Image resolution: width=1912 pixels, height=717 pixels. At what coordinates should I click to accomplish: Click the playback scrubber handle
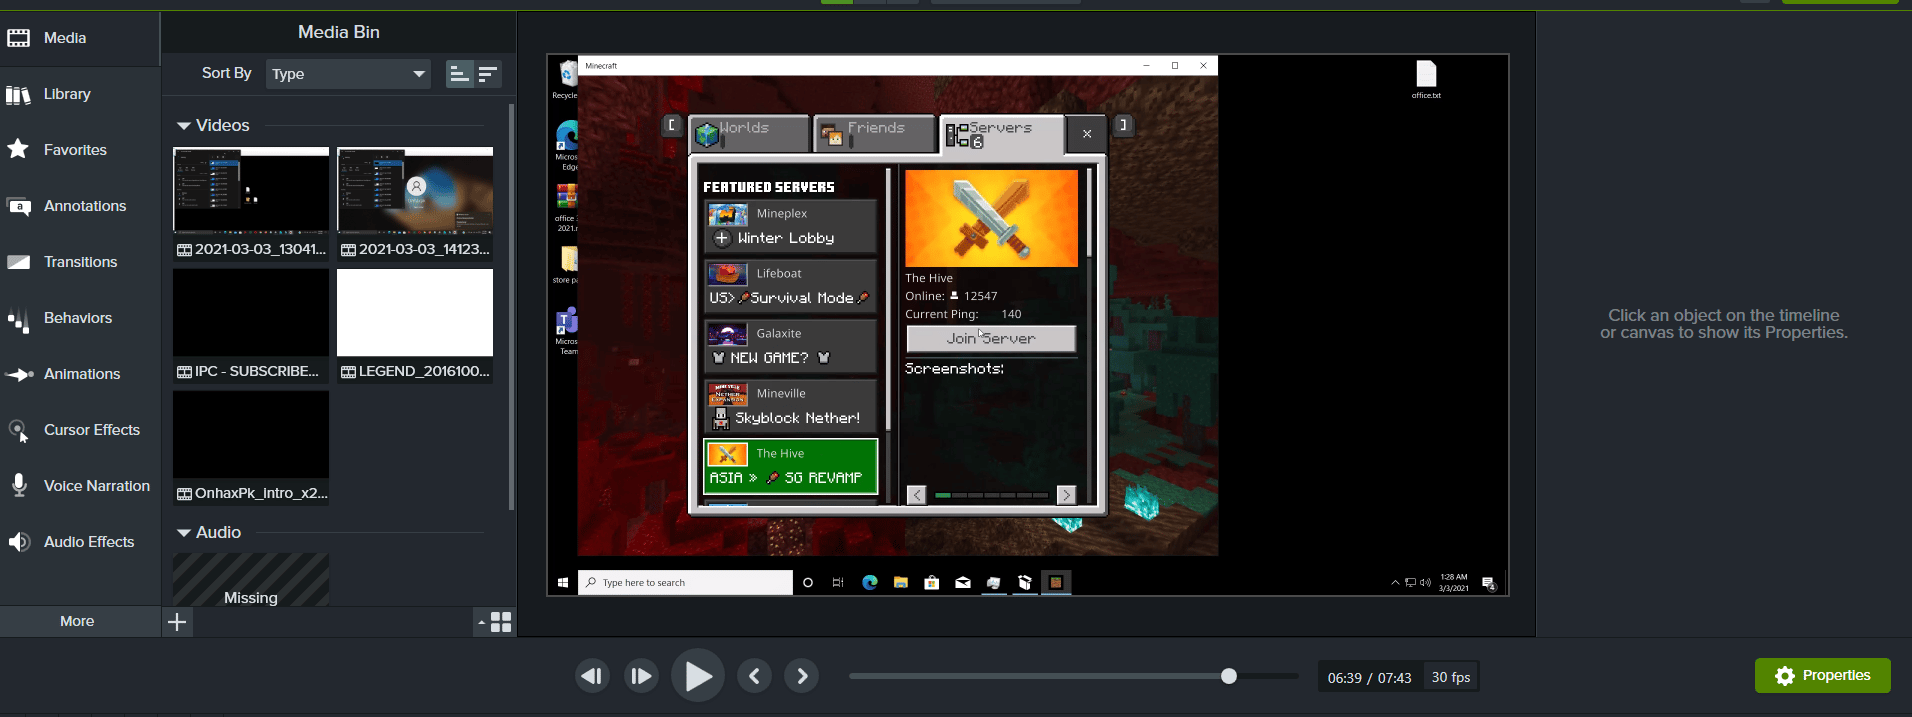tap(1229, 676)
